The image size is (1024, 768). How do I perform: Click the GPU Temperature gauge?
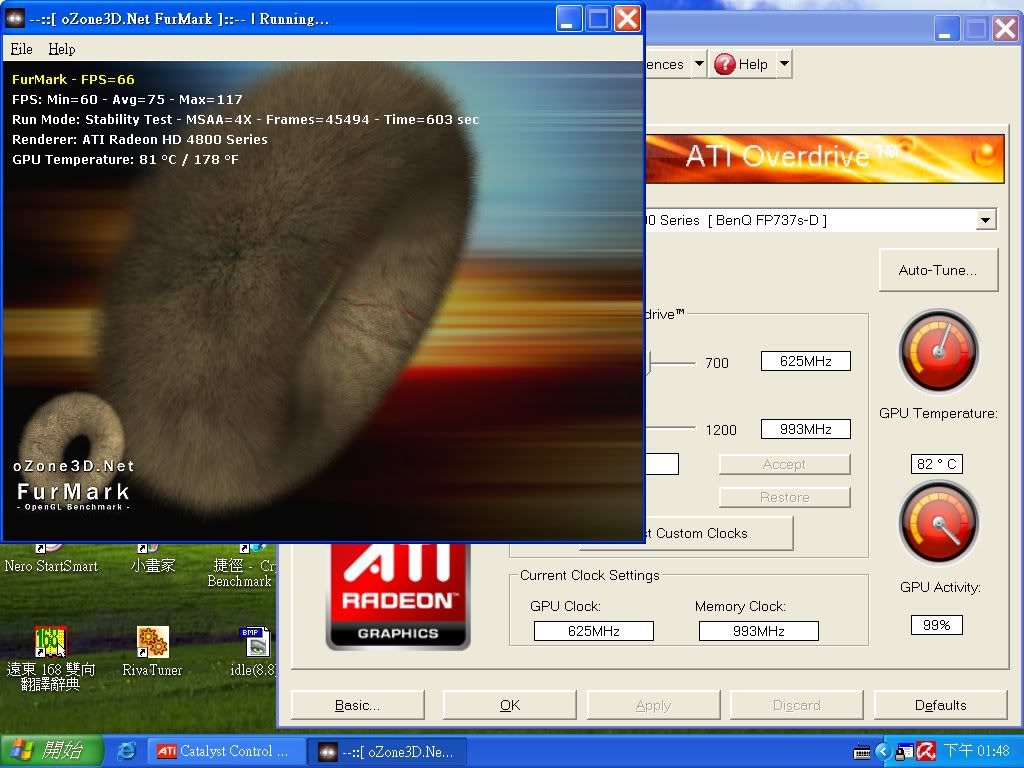click(938, 352)
